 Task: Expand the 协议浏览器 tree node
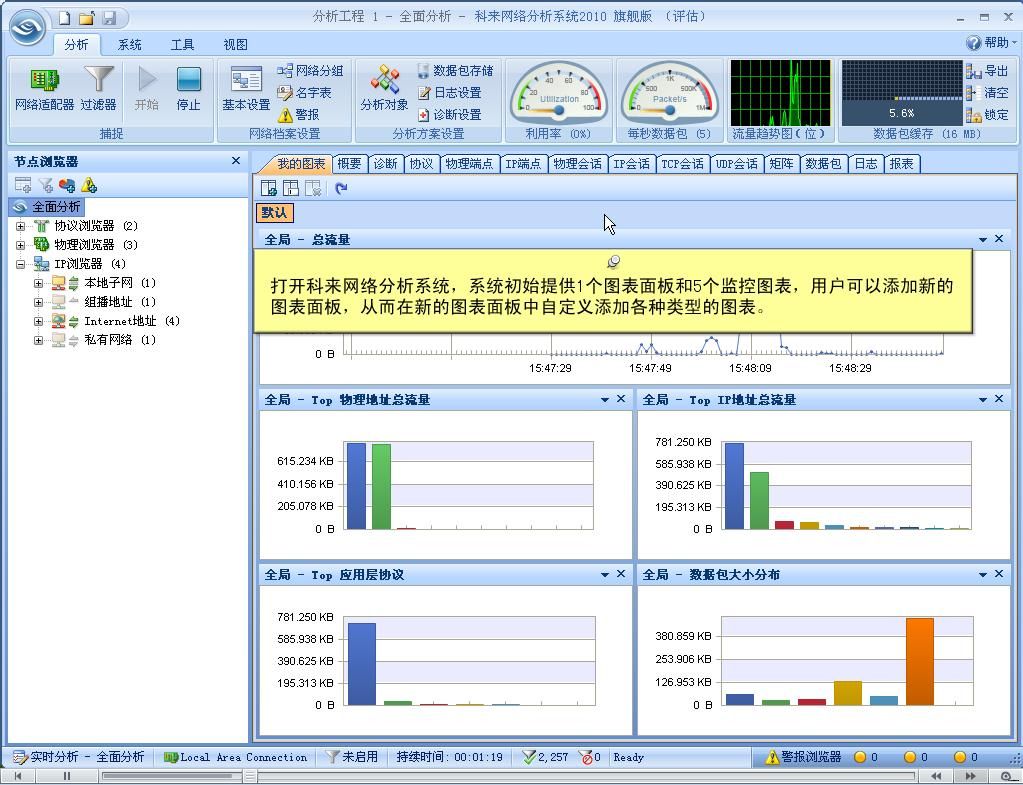20,226
